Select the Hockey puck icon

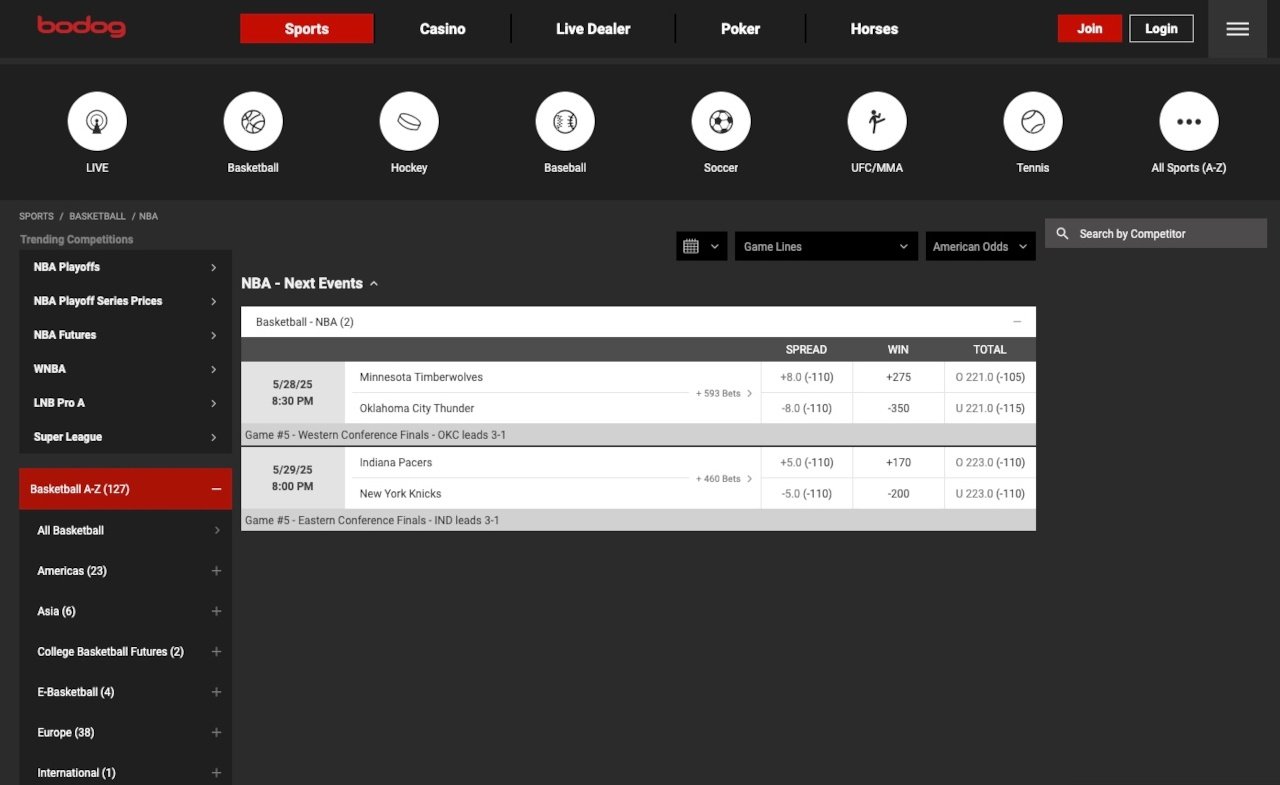409,121
